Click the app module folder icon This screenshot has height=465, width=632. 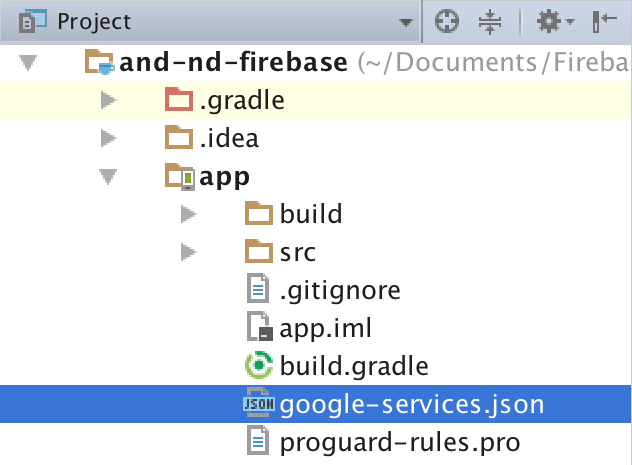179,177
